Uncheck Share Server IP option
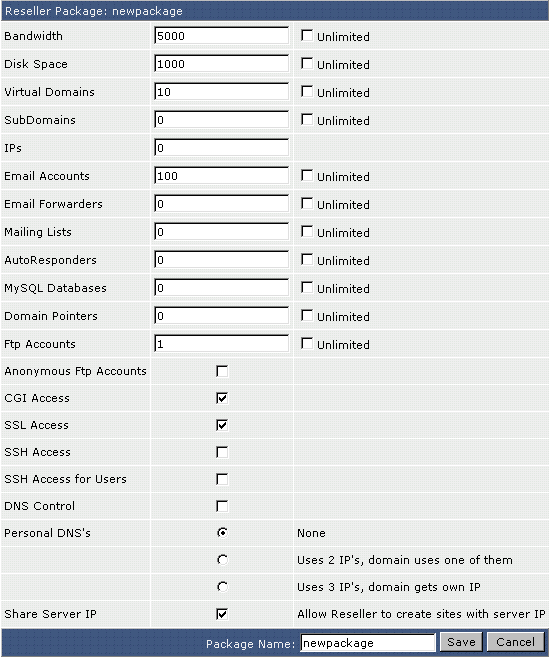Viewport: 552px width, 661px height. [222, 614]
